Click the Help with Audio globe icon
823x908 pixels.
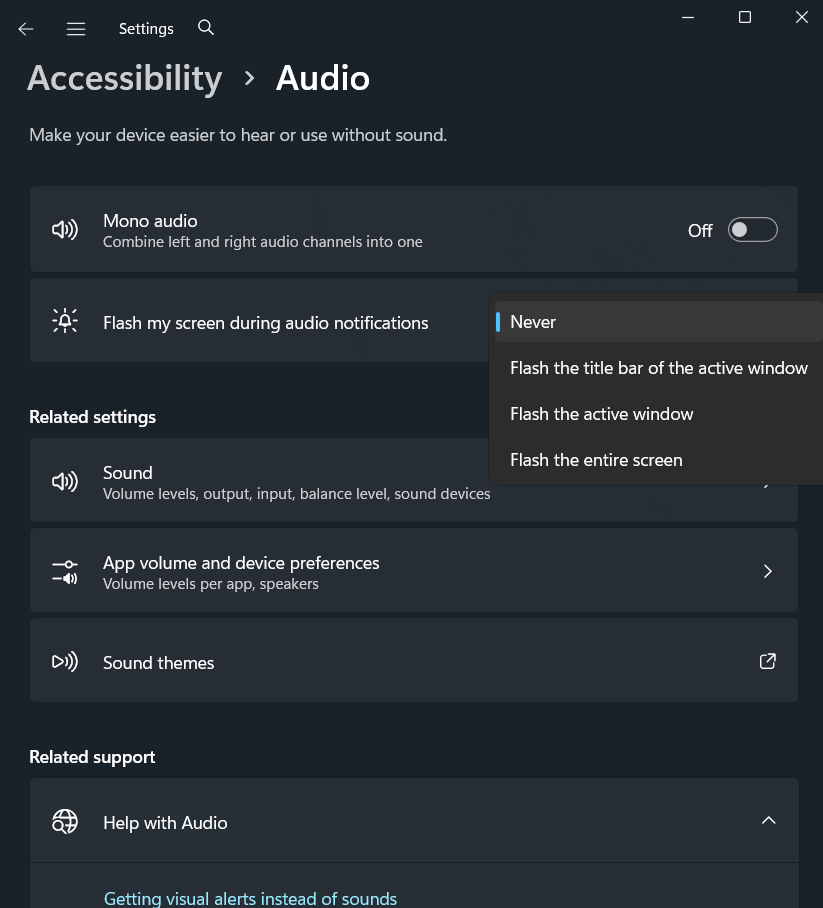(x=65, y=821)
